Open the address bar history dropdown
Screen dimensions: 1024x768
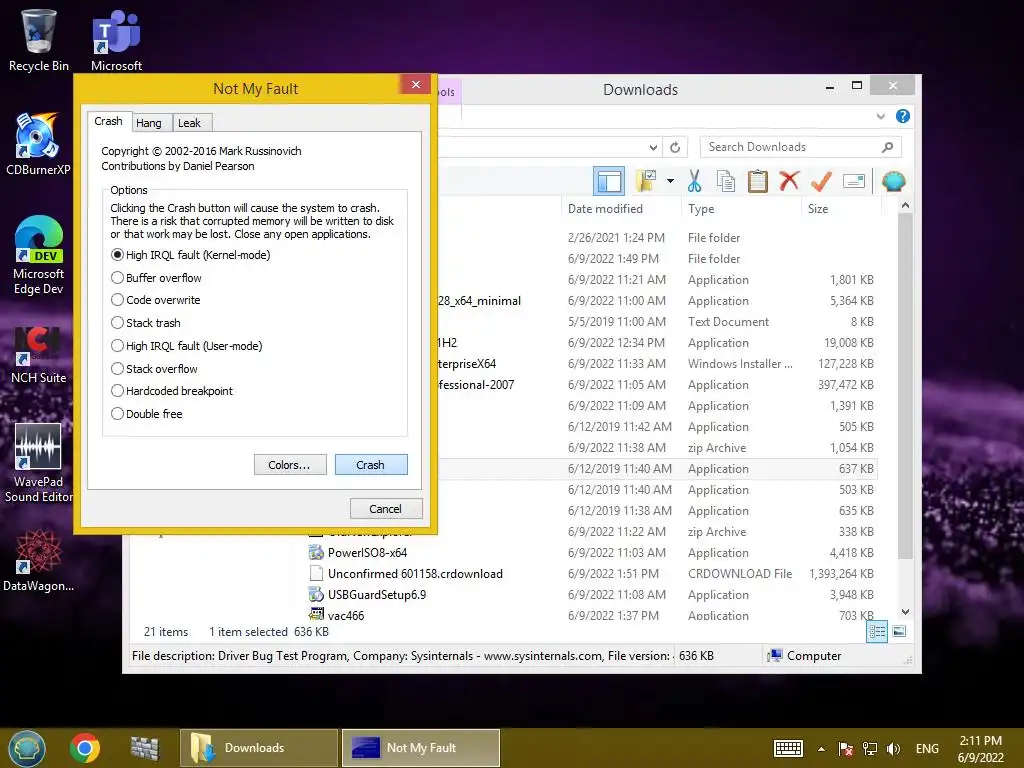click(653, 147)
